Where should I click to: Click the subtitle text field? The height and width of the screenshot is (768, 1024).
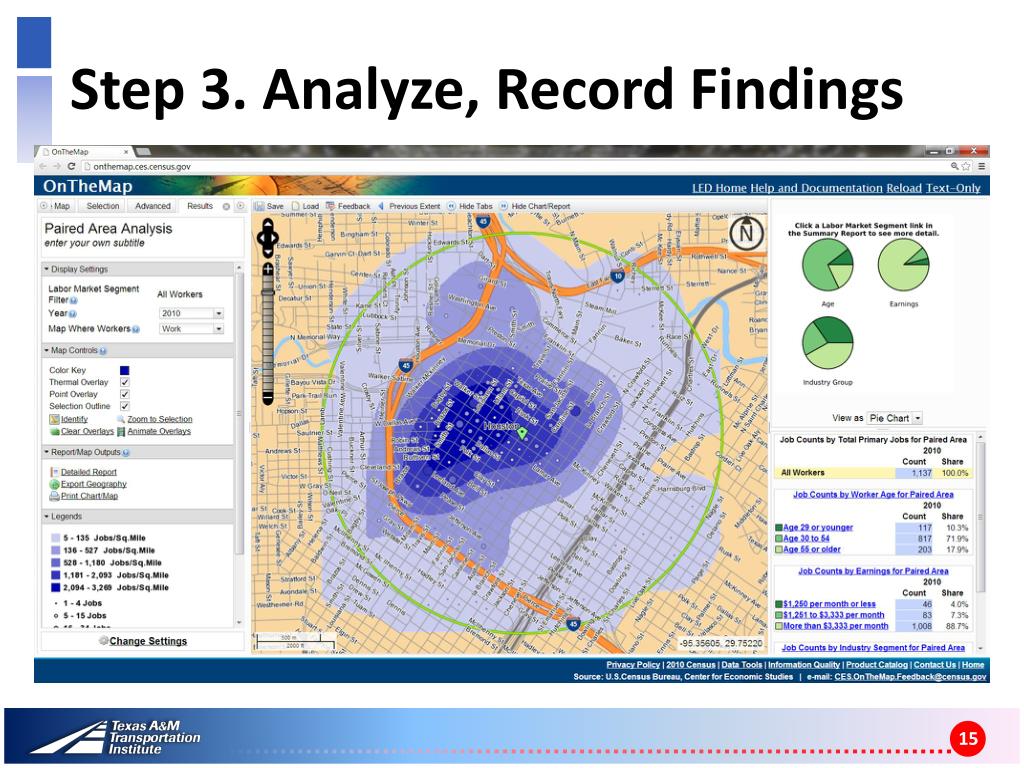[95, 244]
